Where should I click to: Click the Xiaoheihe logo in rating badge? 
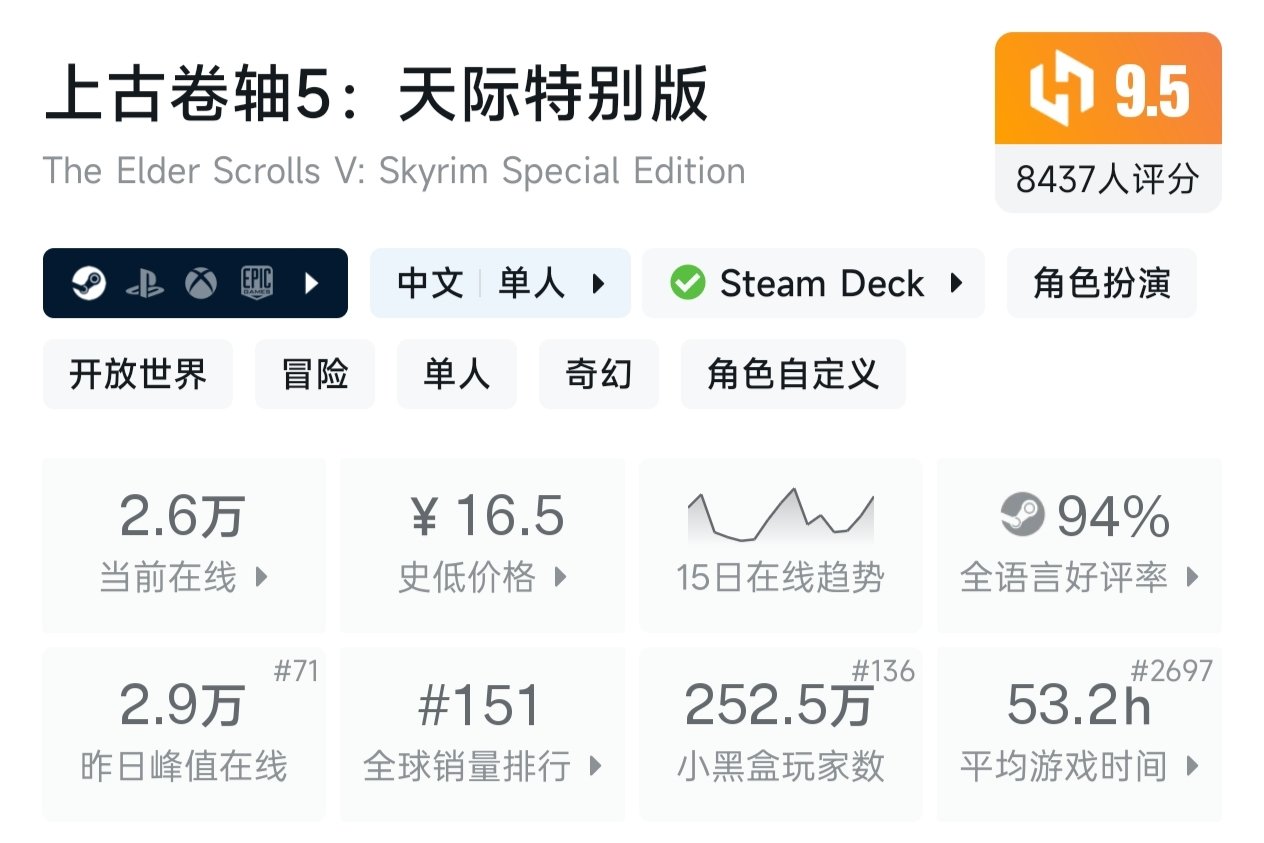pos(1062,92)
